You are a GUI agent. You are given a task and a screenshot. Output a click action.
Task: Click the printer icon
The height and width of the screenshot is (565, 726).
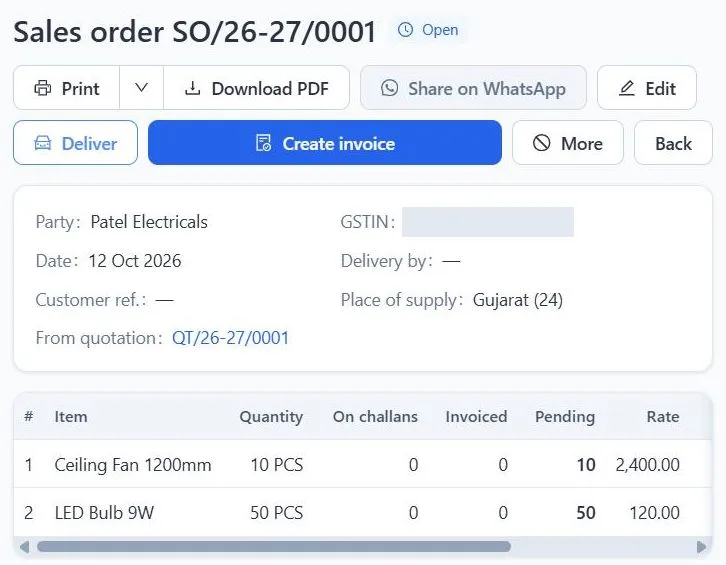[x=43, y=88]
